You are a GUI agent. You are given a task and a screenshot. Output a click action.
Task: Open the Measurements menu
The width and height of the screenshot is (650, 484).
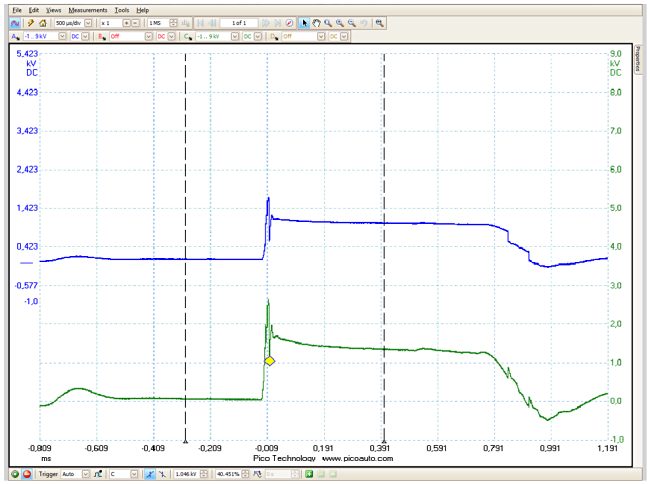coord(88,9)
